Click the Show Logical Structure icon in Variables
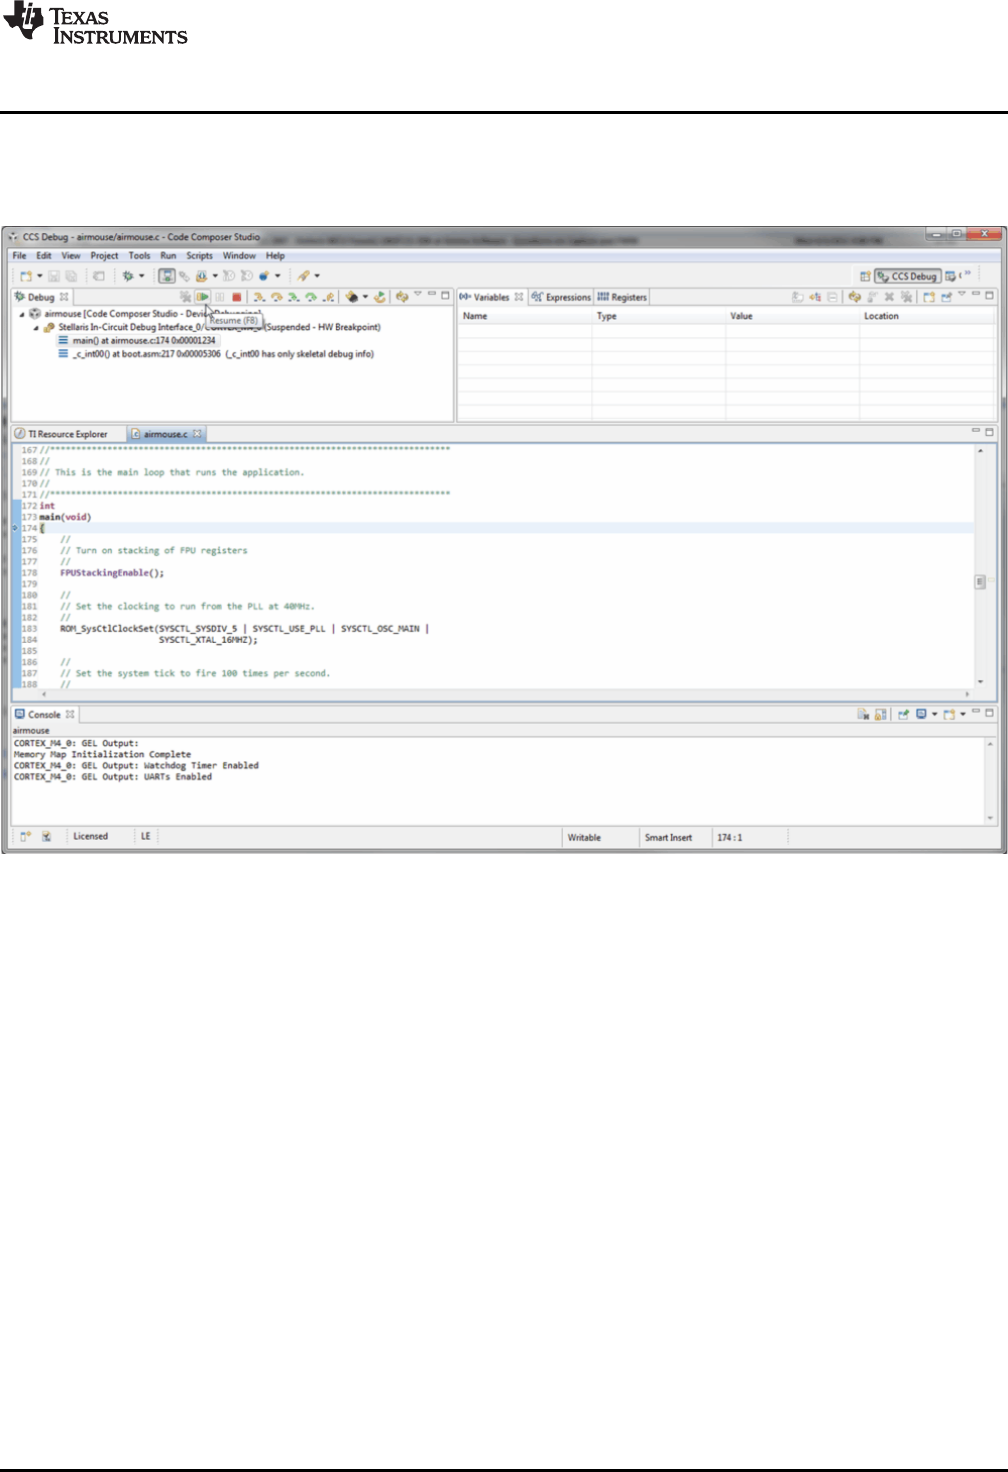1008x1472 pixels. [x=815, y=297]
